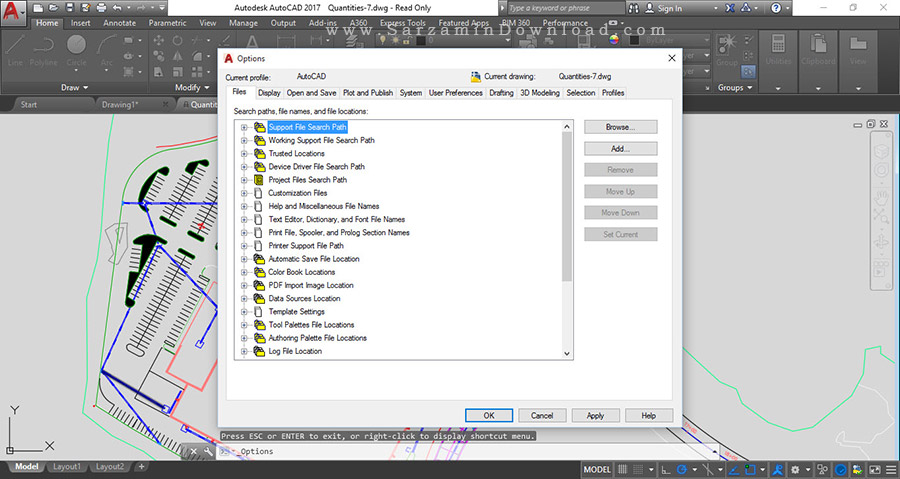Toggle snap mode dotted grid in status bar
Screen dimensions: 900x479
638,470
